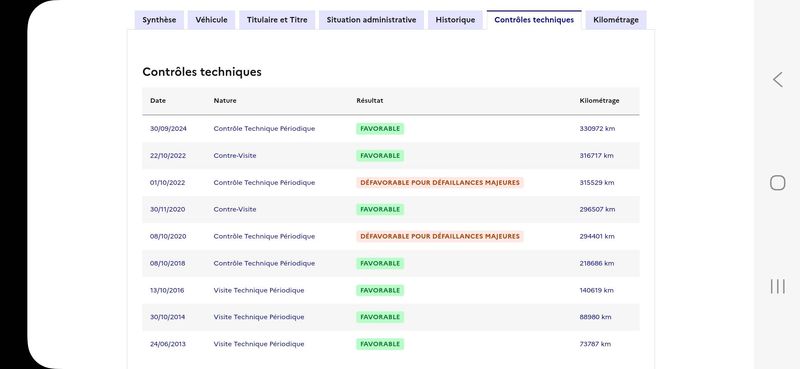Select the 73787 km mileage value
Viewport: 800px width, 369px height.
click(595, 344)
